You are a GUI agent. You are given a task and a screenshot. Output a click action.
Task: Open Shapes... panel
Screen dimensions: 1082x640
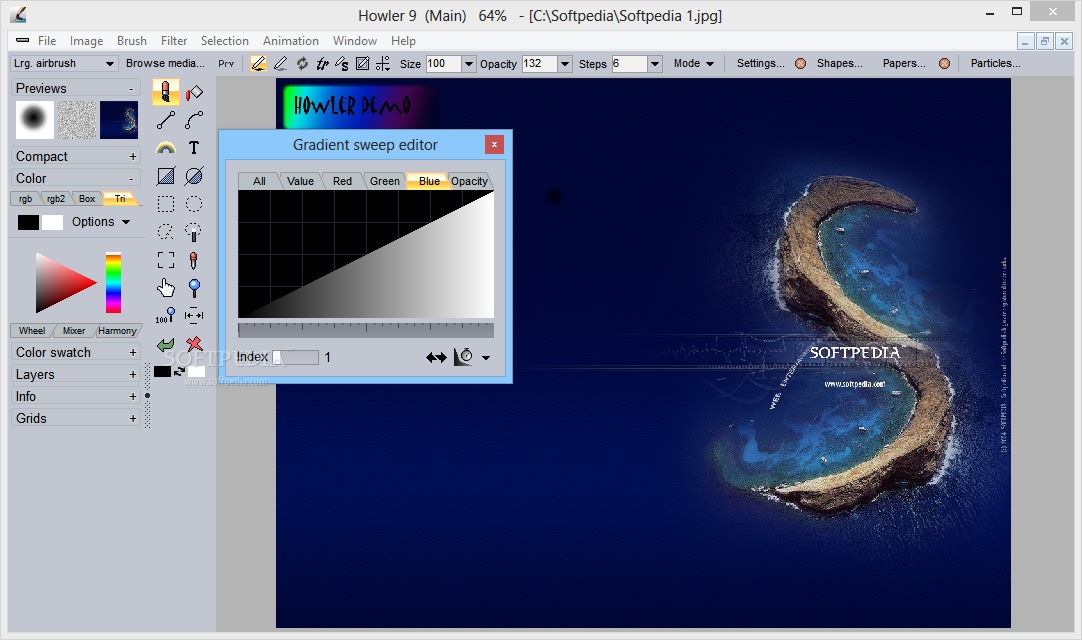(840, 64)
